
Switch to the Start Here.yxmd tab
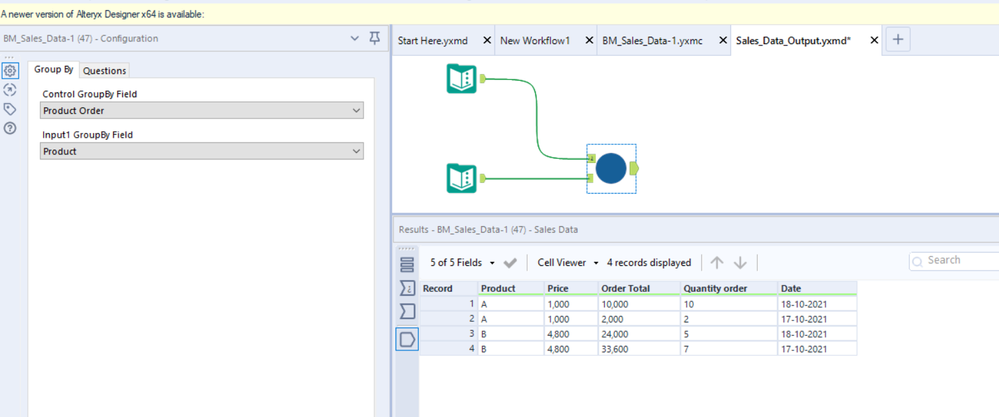[433, 41]
